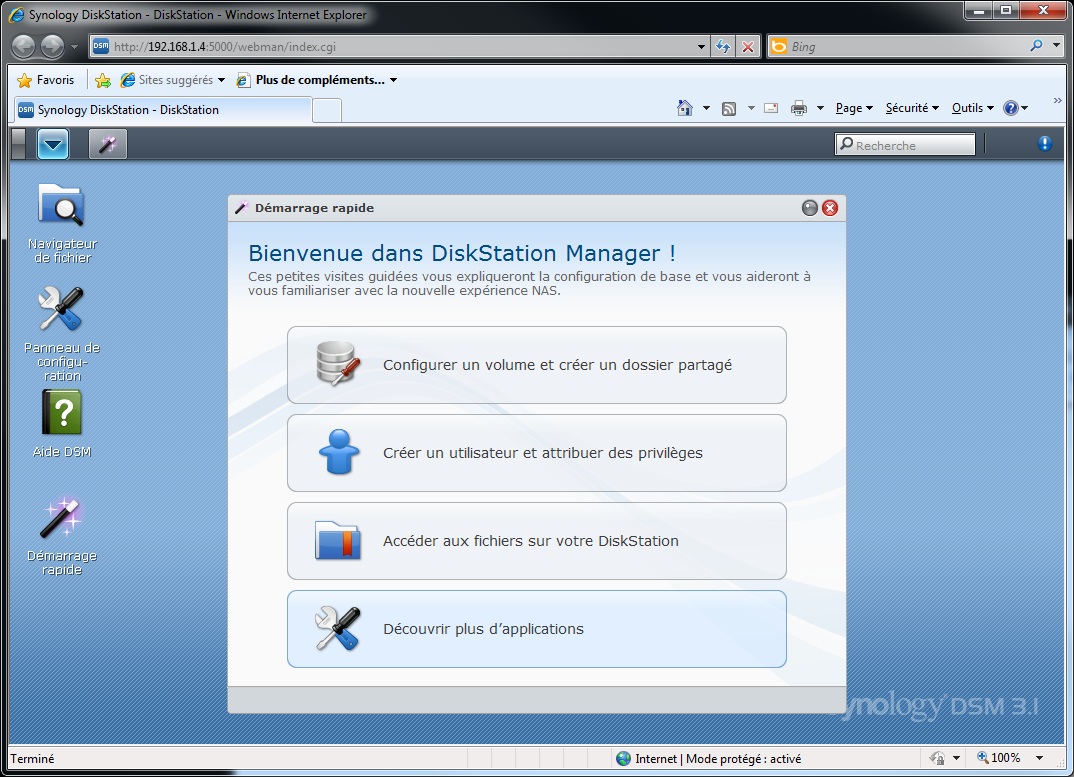This screenshot has height=777, width=1074.
Task: Click the Favoris star button
Action: (x=45, y=80)
